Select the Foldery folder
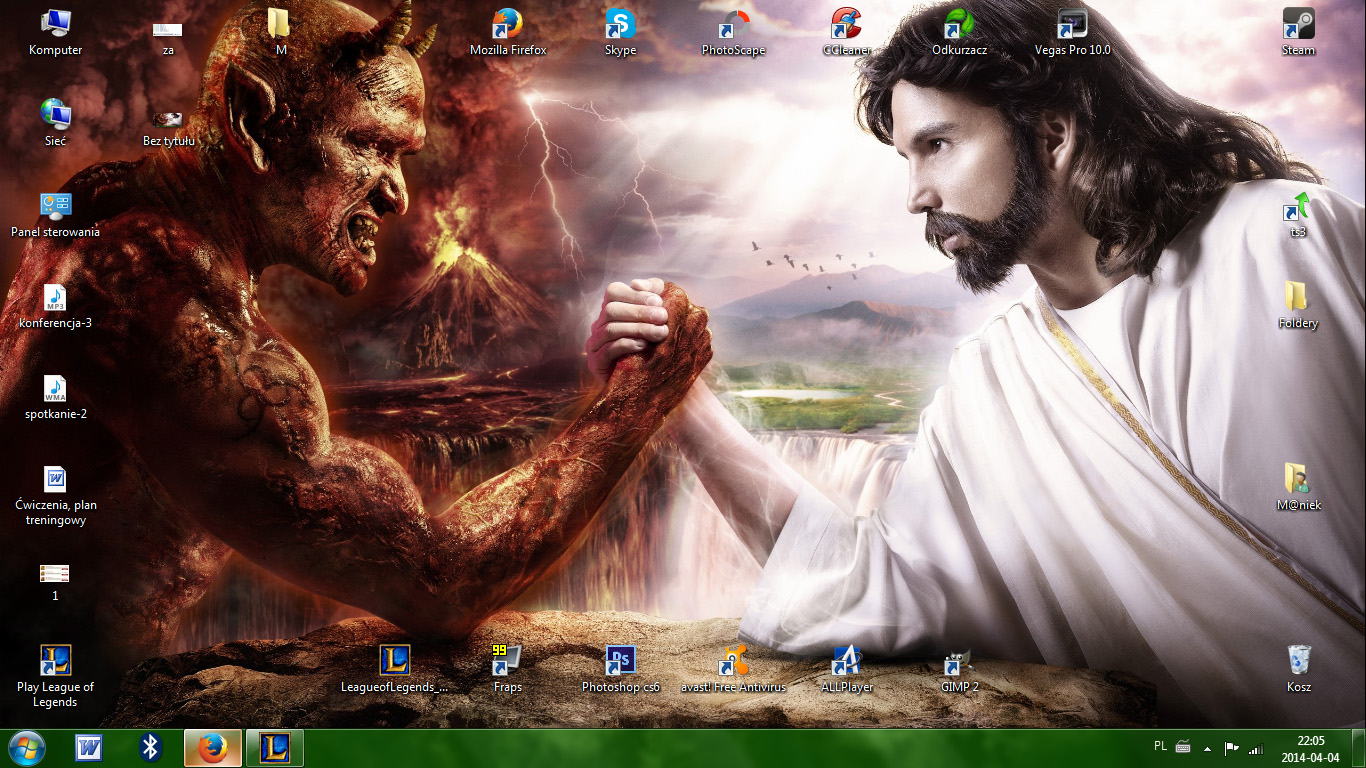 1298,304
